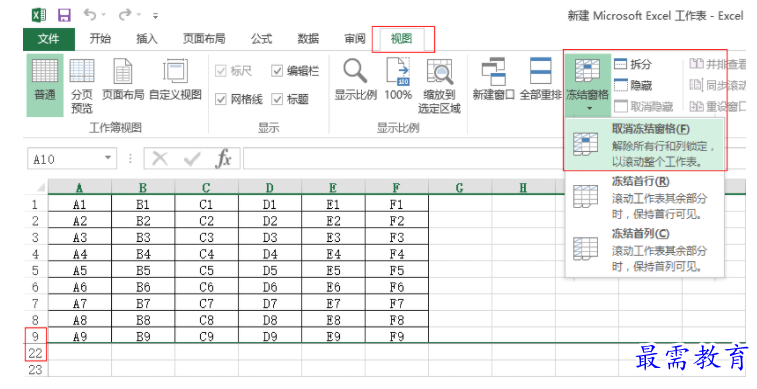Click 全部重排 arrange all windows
The width and height of the screenshot is (757, 389).
point(540,80)
